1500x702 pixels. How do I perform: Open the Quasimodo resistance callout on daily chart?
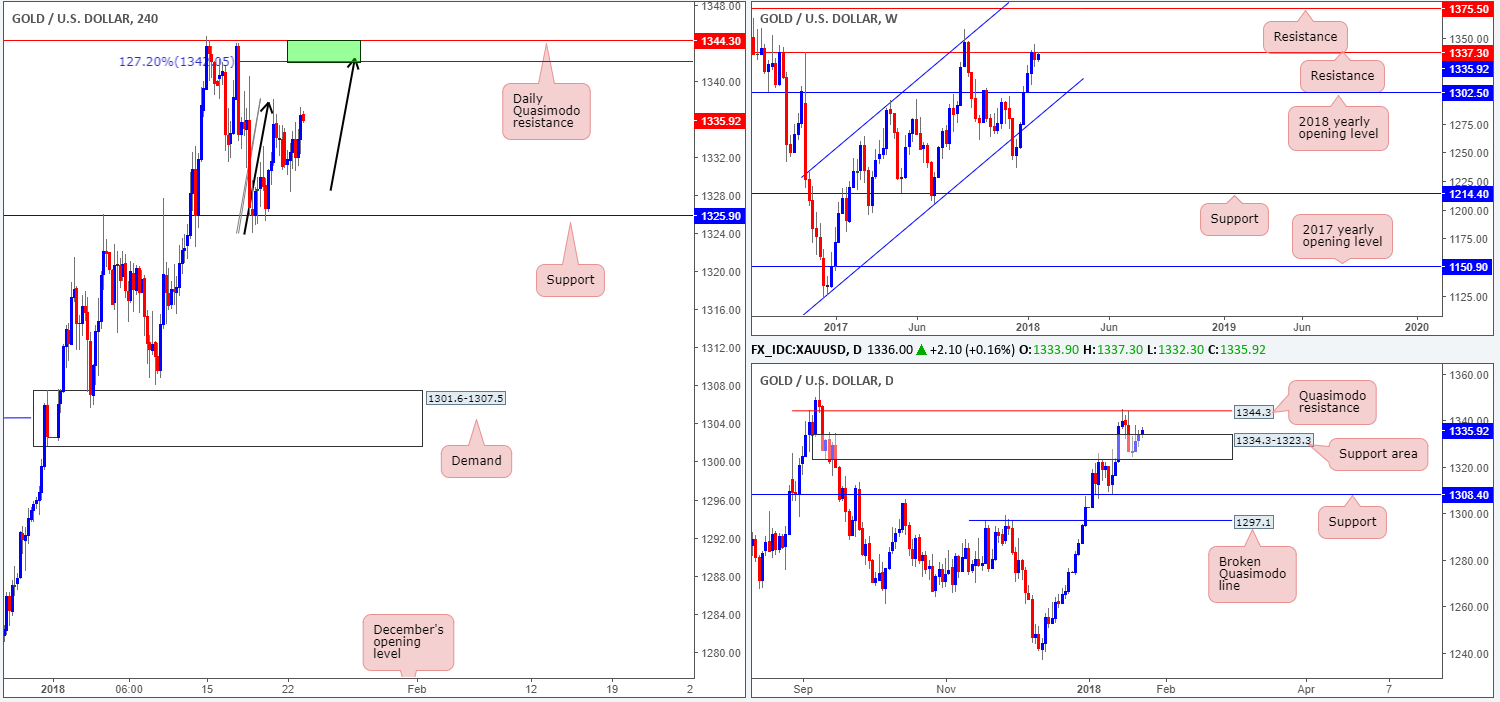[x=1333, y=402]
